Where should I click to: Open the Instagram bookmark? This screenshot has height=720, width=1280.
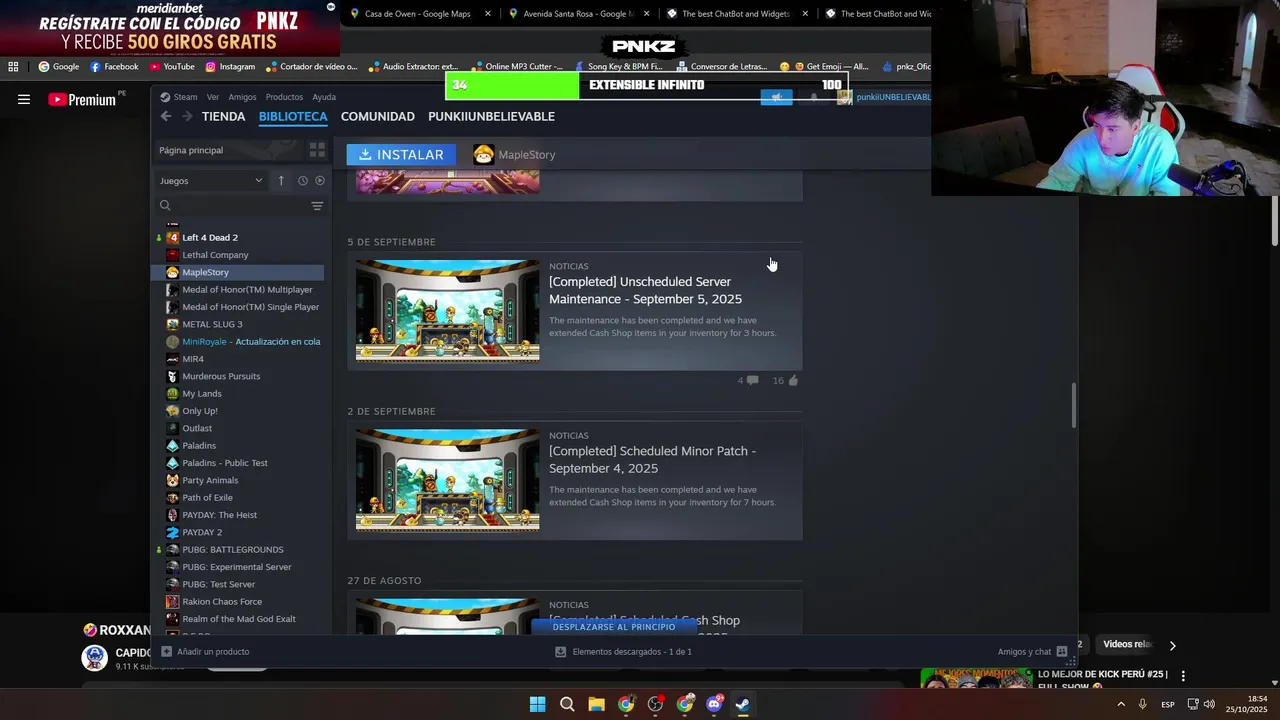point(230,67)
